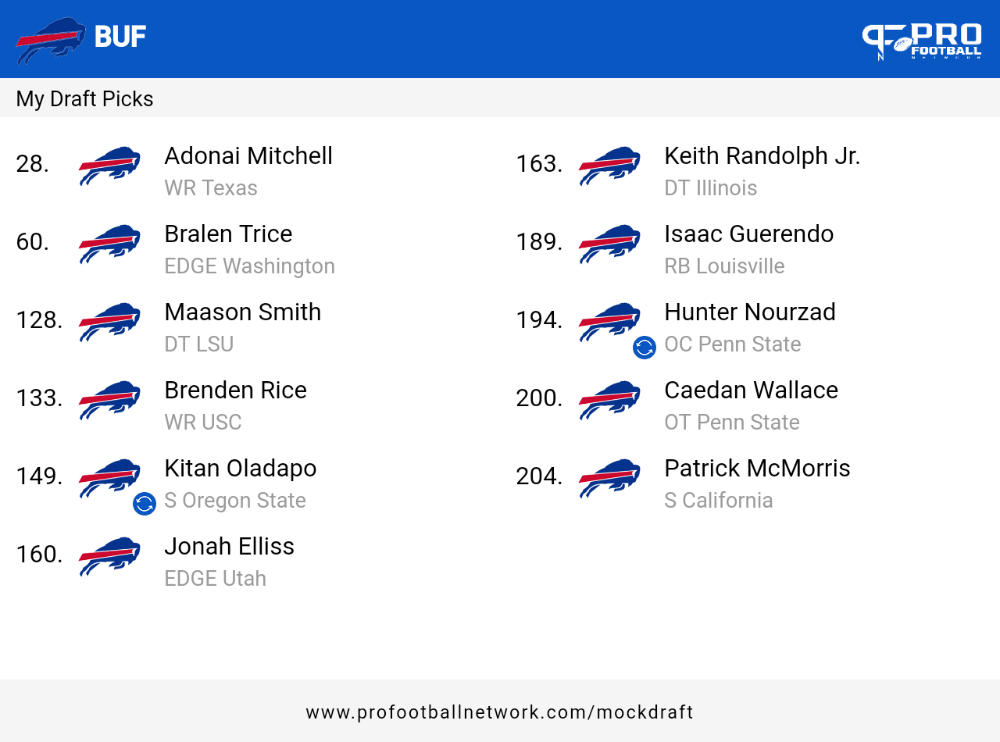Click Bills logo next to pick 204
1000x742 pixels.
coord(610,477)
